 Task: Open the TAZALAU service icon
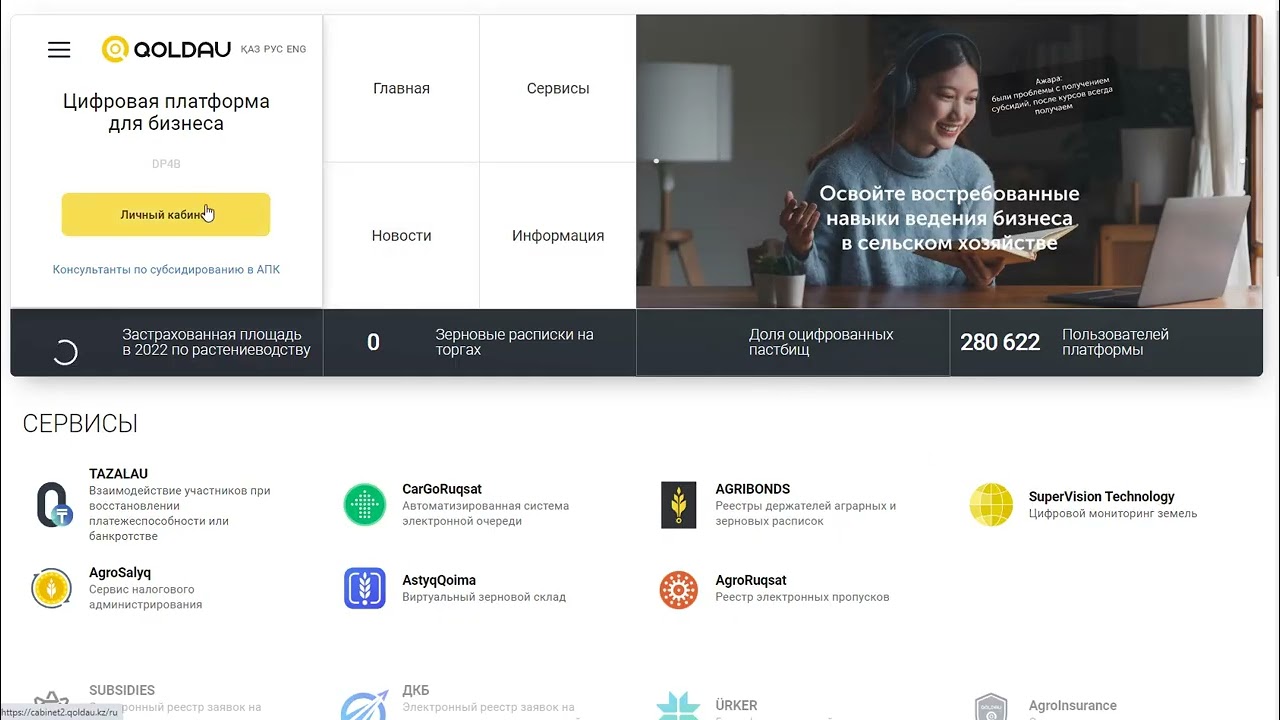[54, 505]
